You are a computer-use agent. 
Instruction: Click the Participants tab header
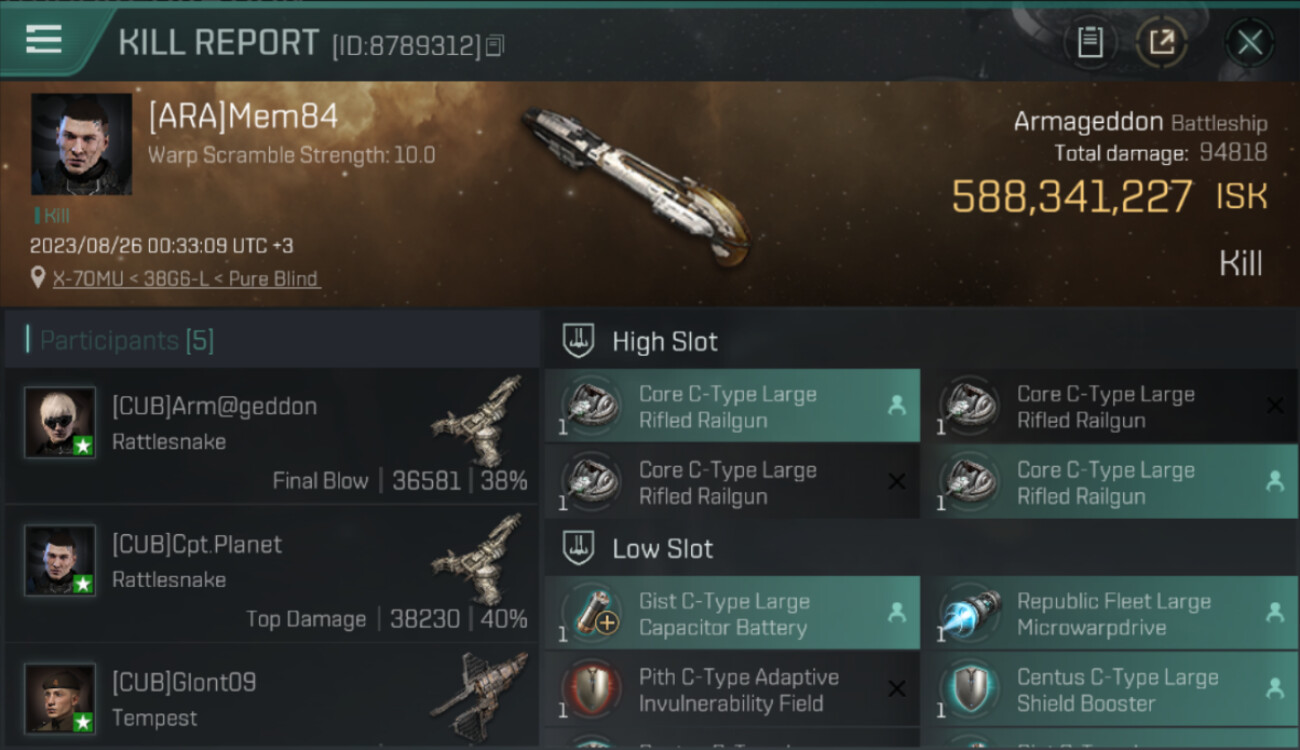pyautogui.click(x=126, y=340)
